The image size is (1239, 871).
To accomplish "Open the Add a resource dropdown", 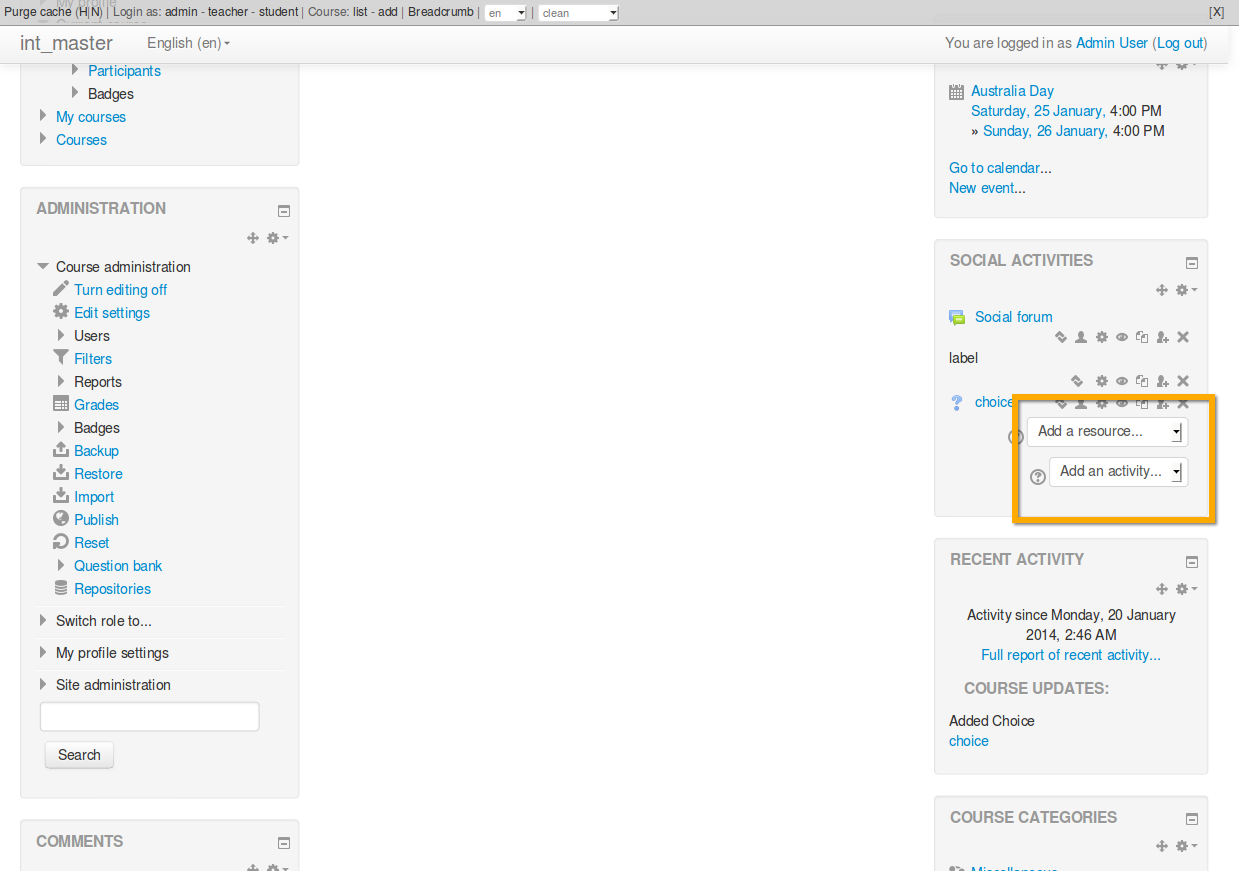I will (x=1107, y=432).
